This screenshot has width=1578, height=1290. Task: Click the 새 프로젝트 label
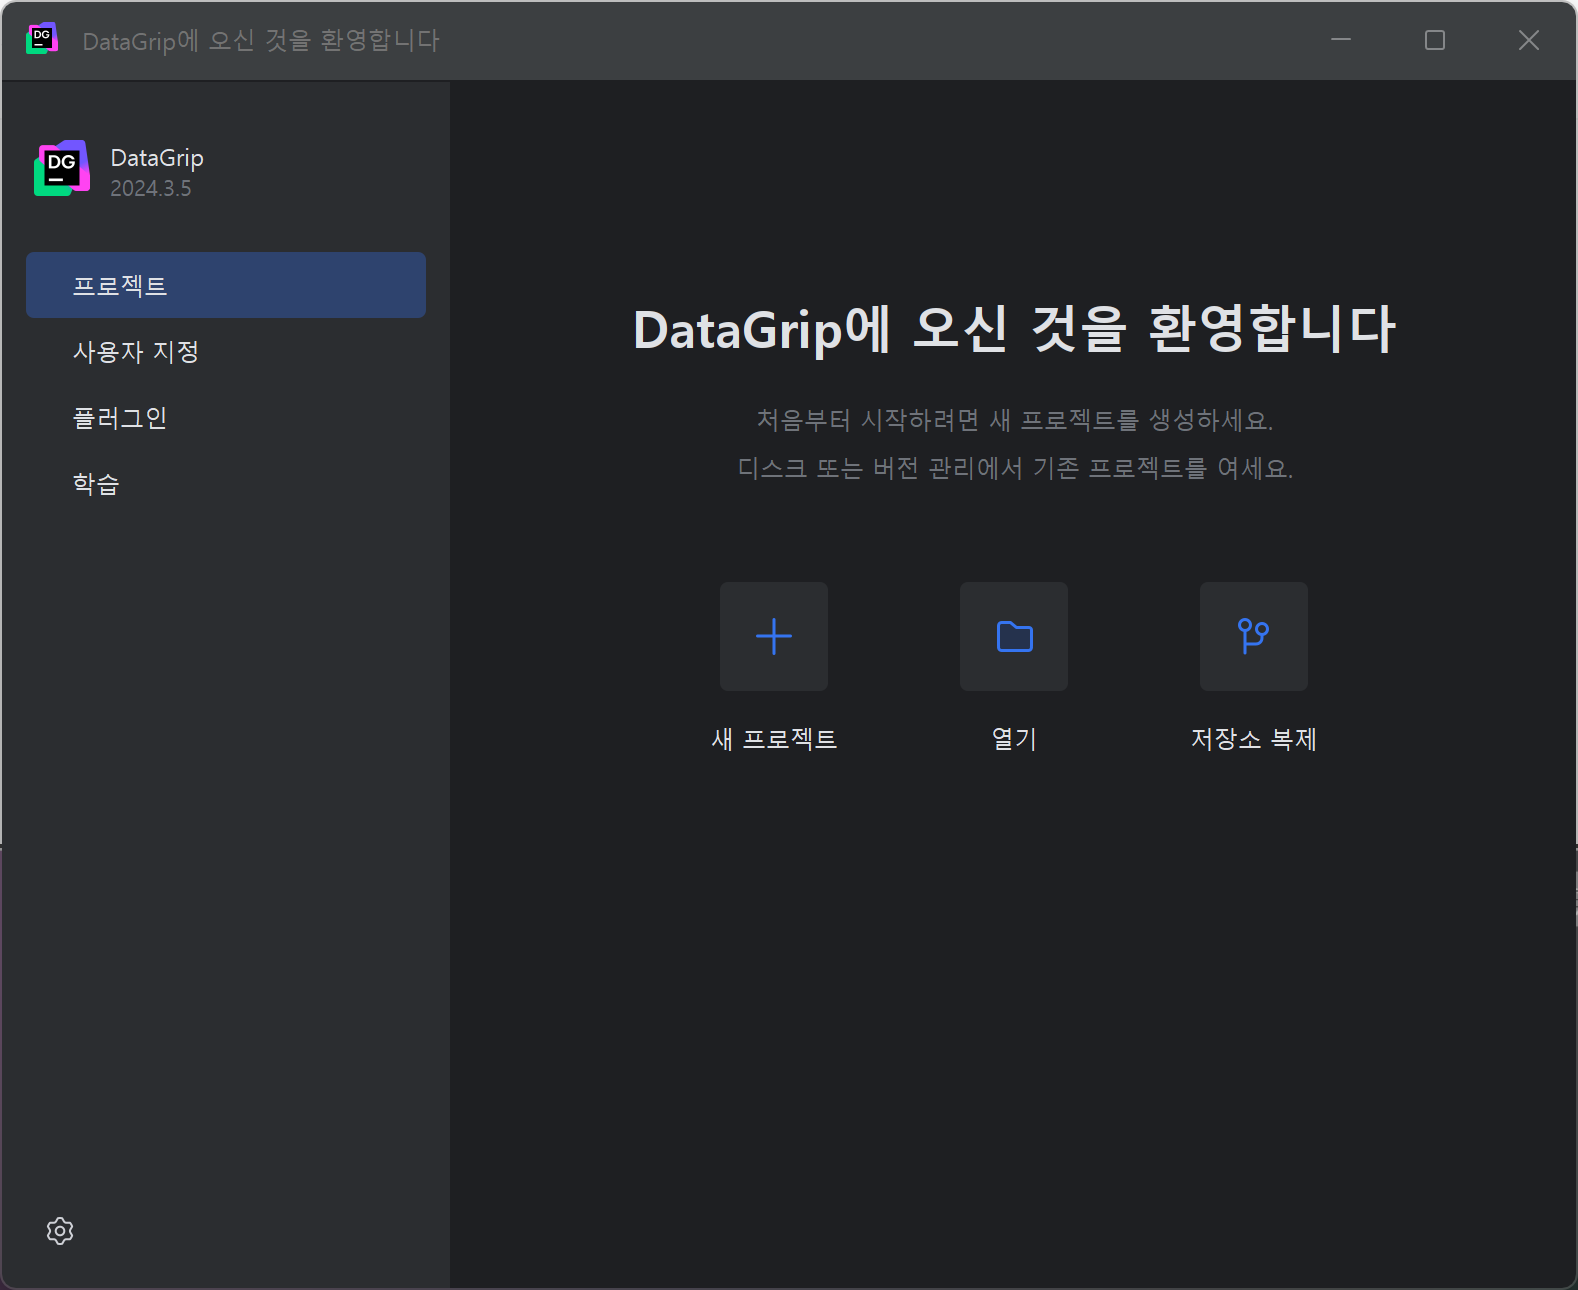[x=774, y=739]
